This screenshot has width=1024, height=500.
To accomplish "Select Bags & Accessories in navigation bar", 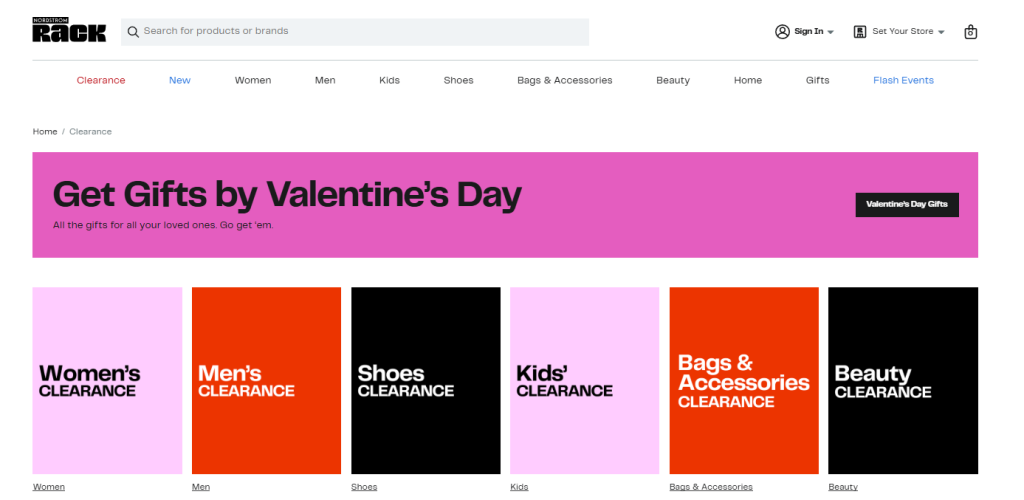I will point(564,80).
